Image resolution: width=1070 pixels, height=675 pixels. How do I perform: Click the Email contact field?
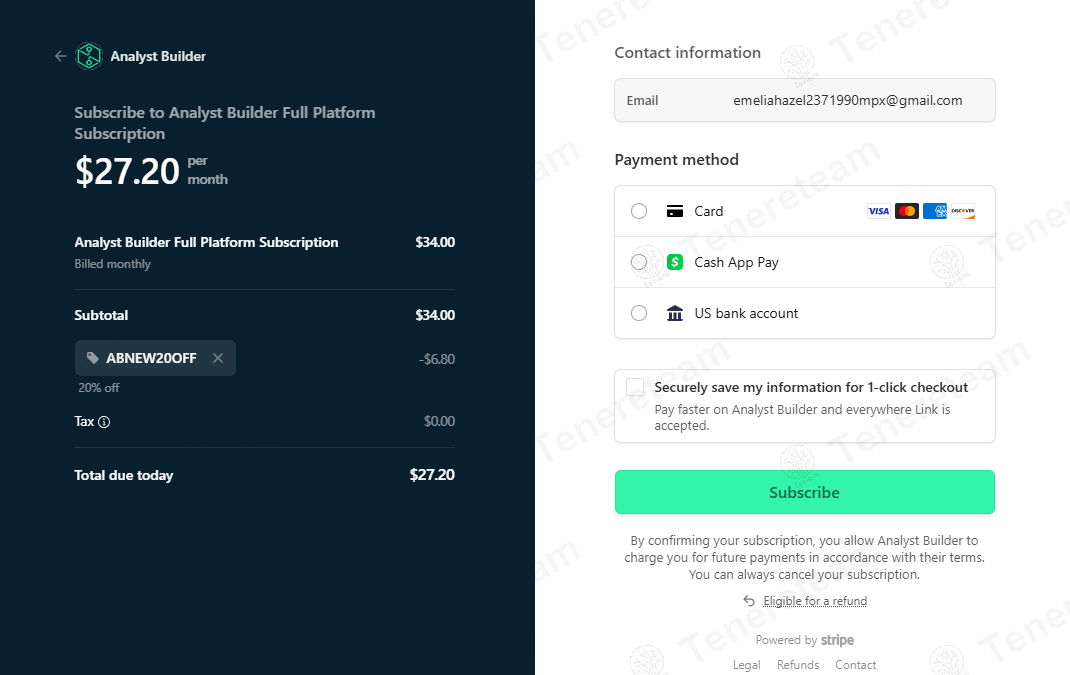pyautogui.click(x=805, y=100)
